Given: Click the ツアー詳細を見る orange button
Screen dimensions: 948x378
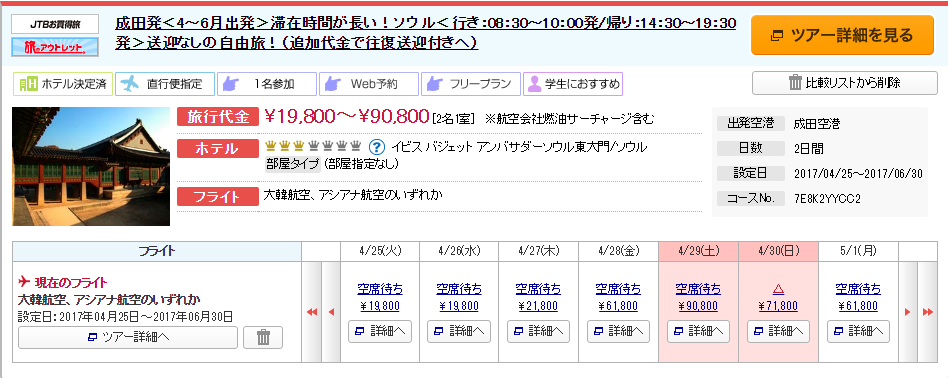Looking at the screenshot, I should 842,35.
